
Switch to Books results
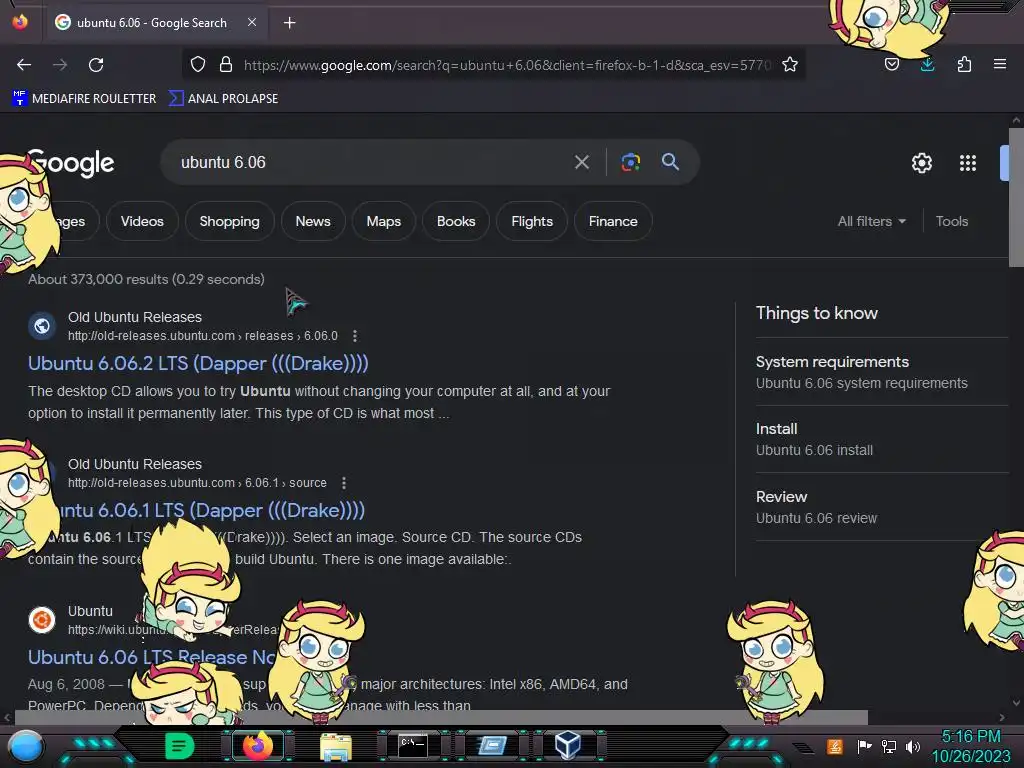(x=456, y=221)
